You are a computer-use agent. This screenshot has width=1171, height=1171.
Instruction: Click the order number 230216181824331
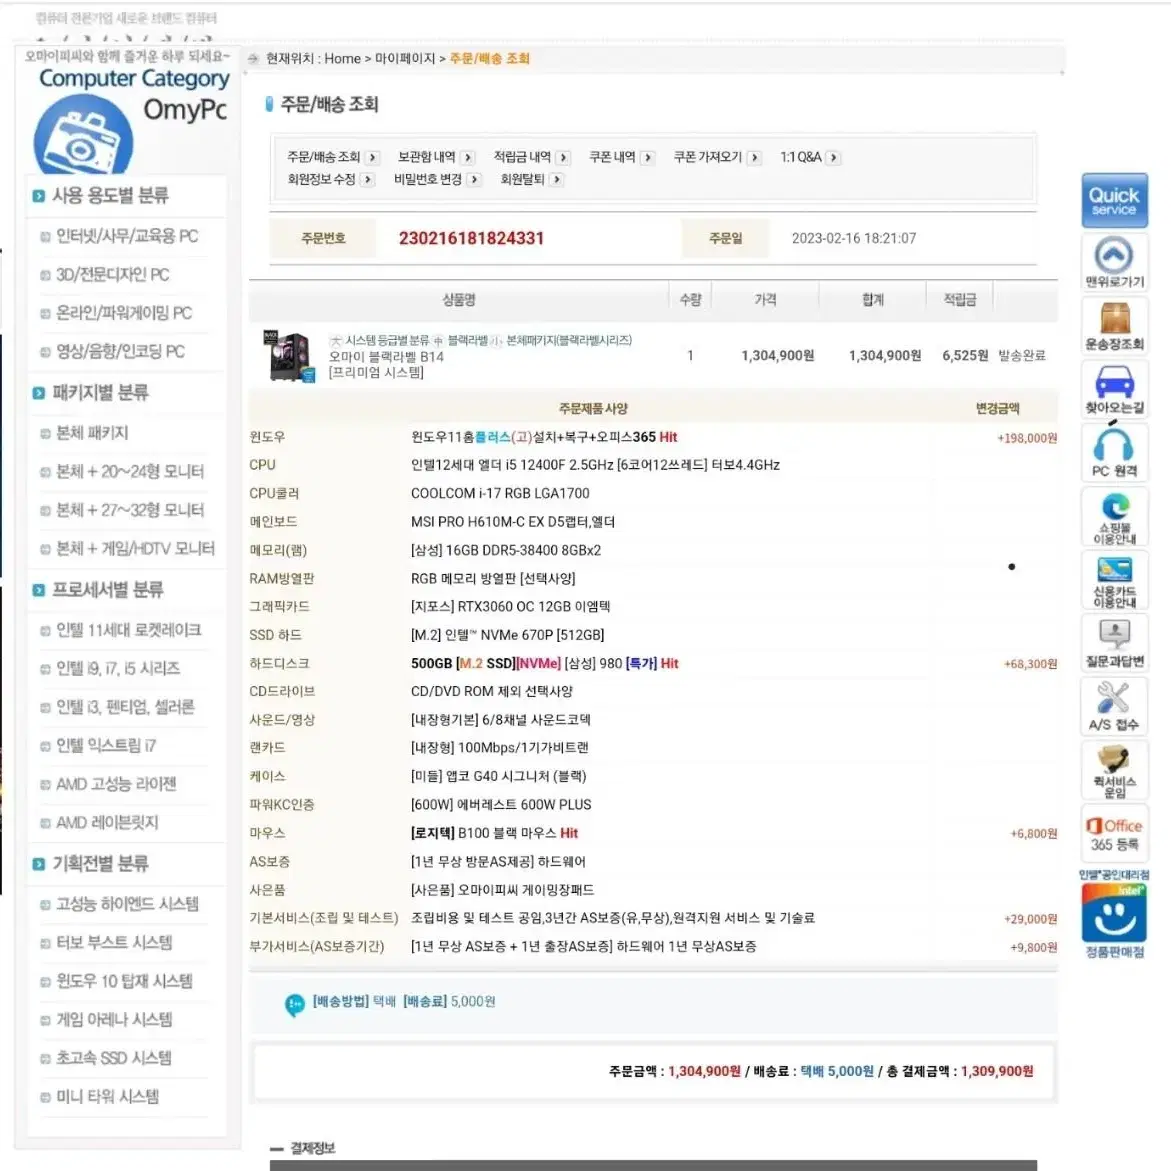pos(471,238)
